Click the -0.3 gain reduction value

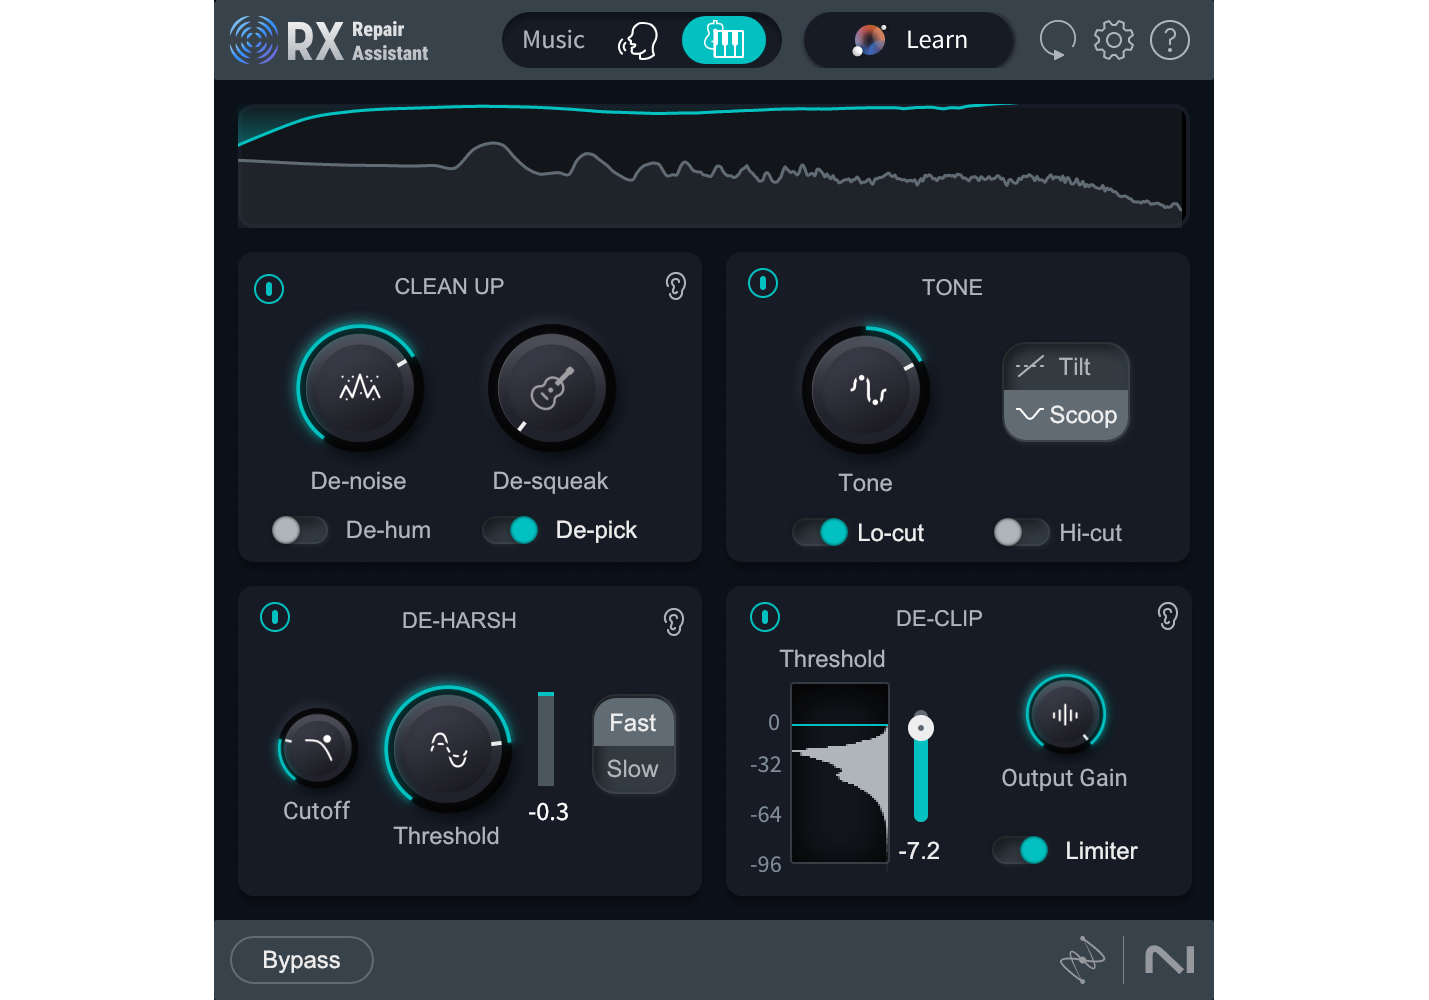point(548,812)
